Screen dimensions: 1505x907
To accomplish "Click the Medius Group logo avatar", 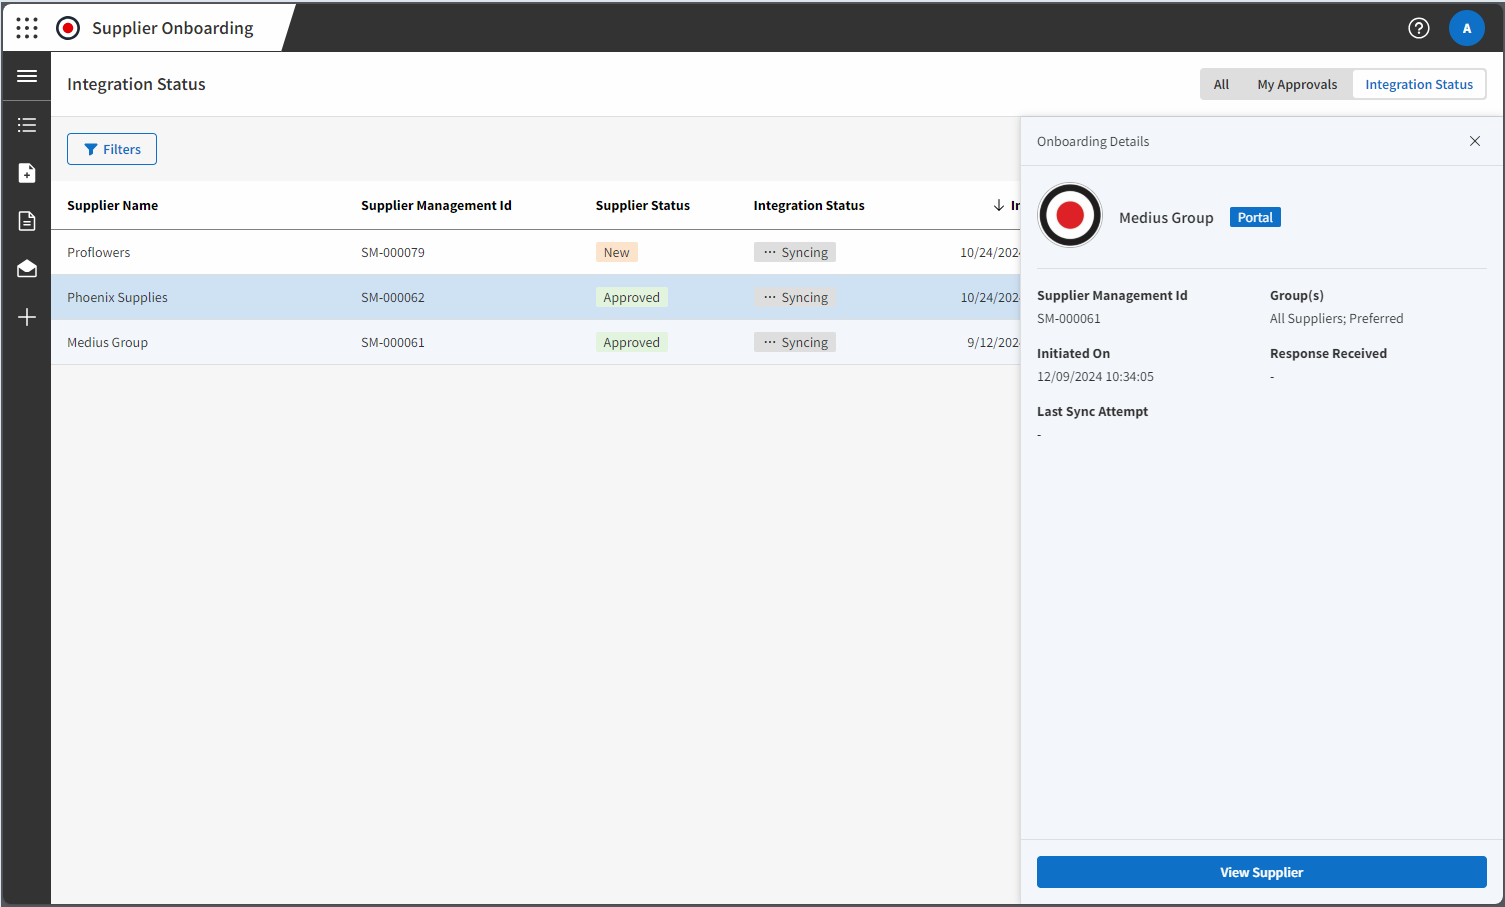I will (1070, 215).
